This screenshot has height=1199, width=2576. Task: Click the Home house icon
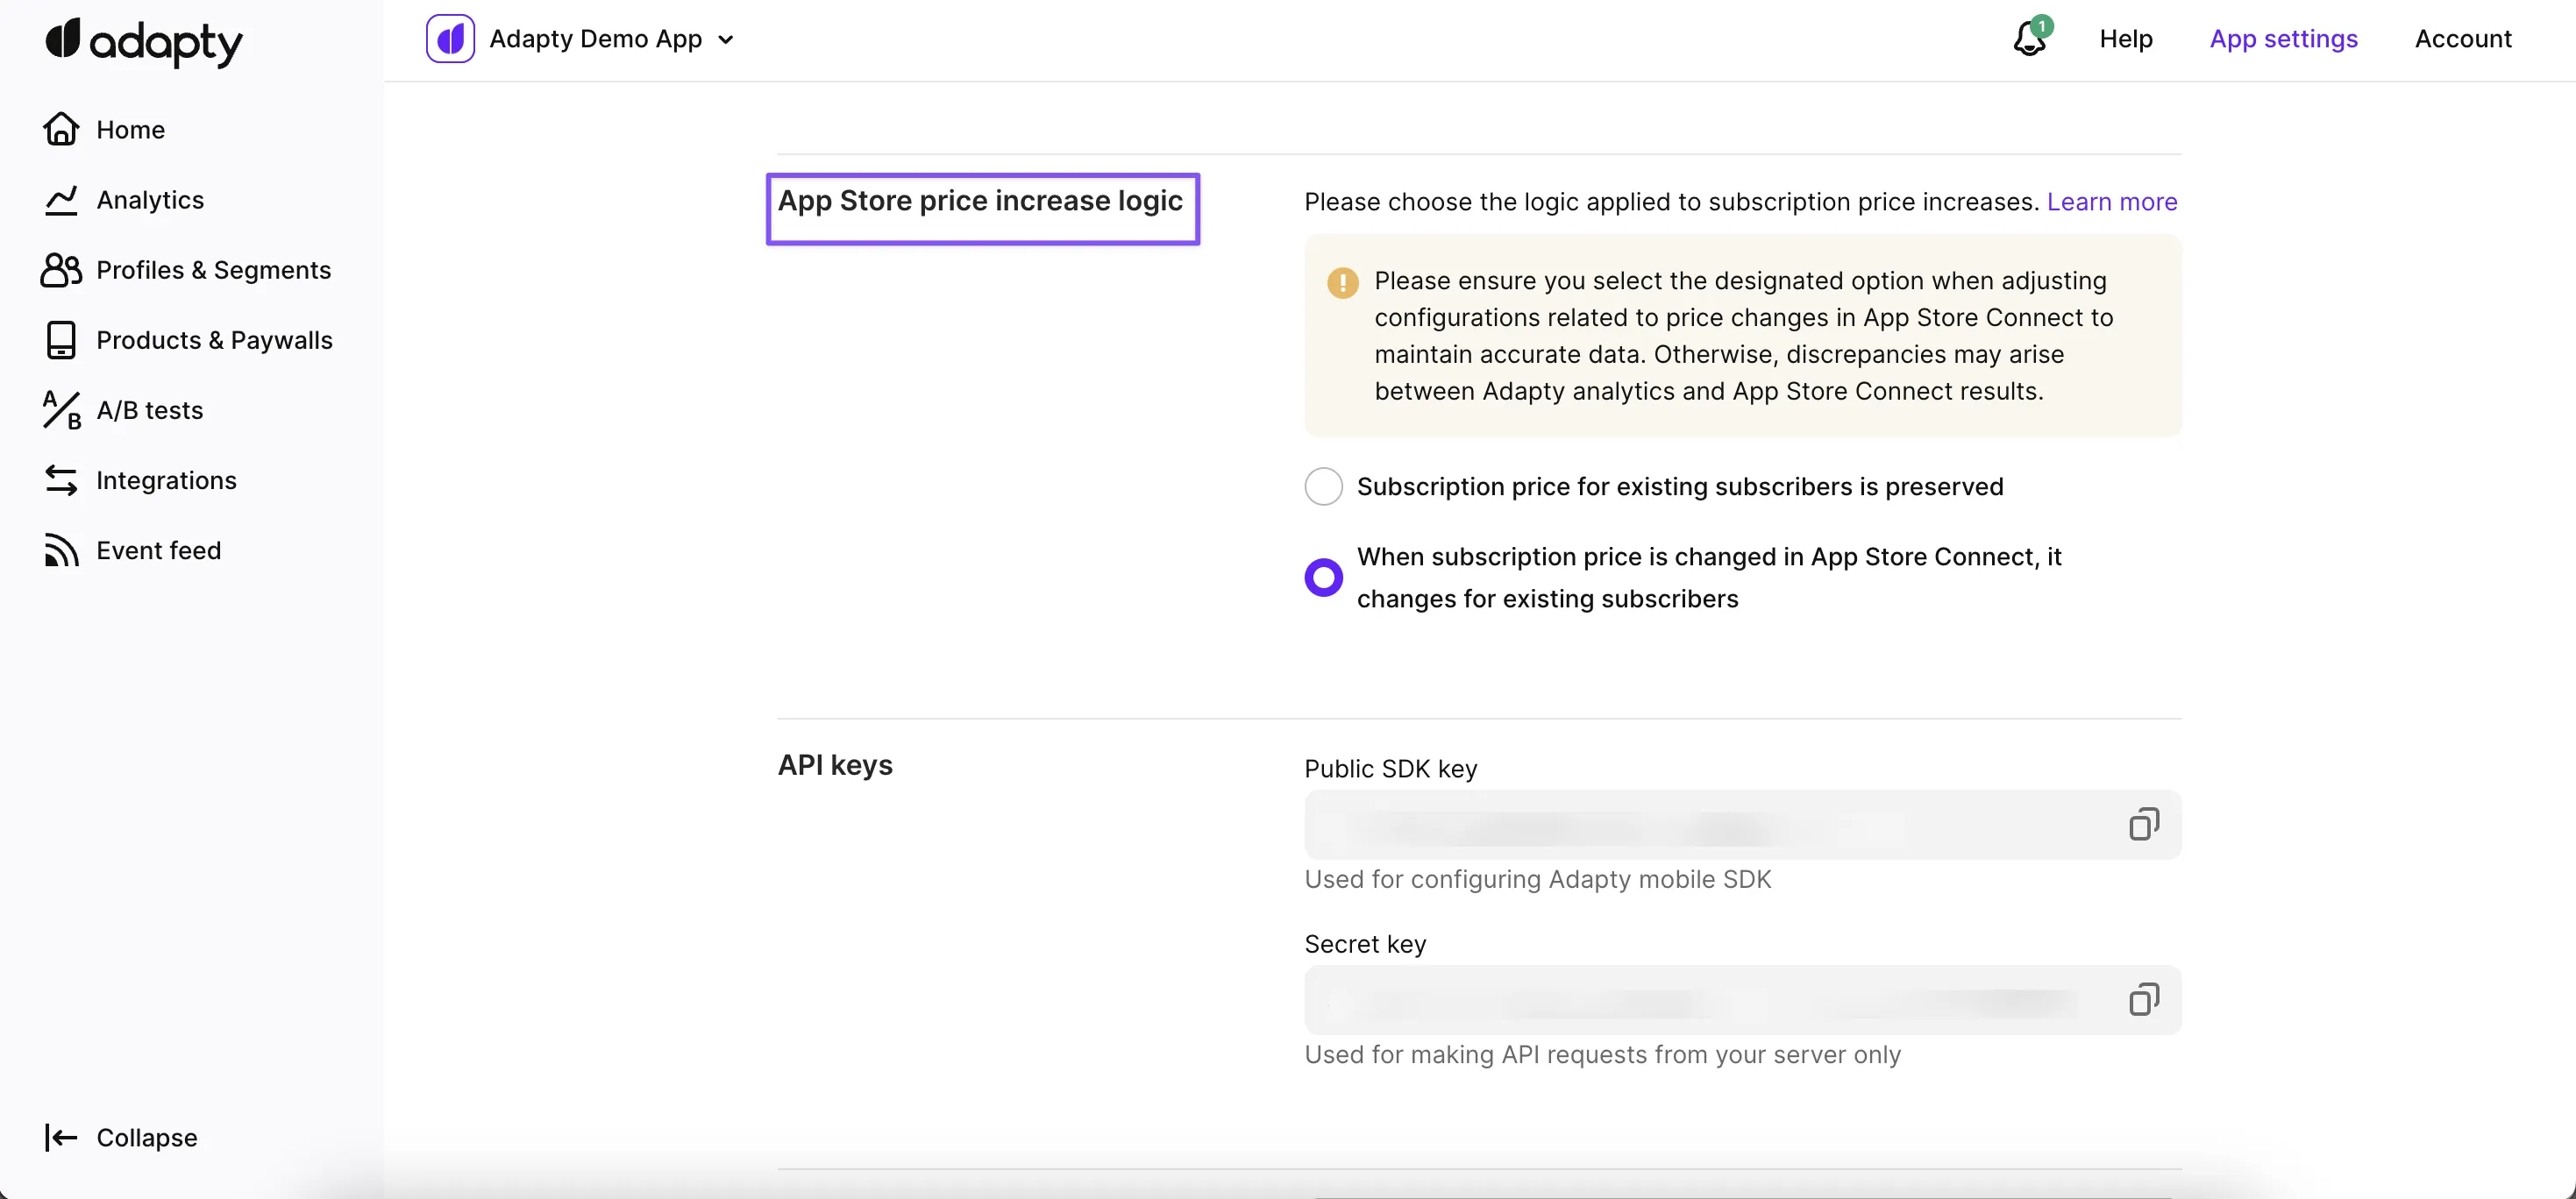coord(61,129)
